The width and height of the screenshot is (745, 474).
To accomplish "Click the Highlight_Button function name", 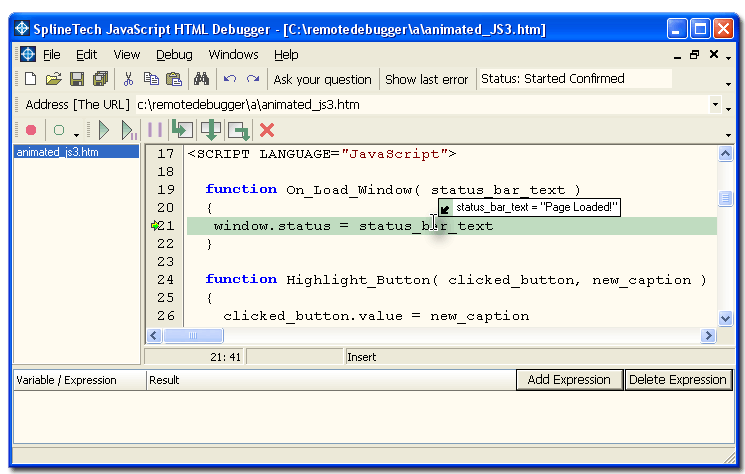I will [358, 280].
